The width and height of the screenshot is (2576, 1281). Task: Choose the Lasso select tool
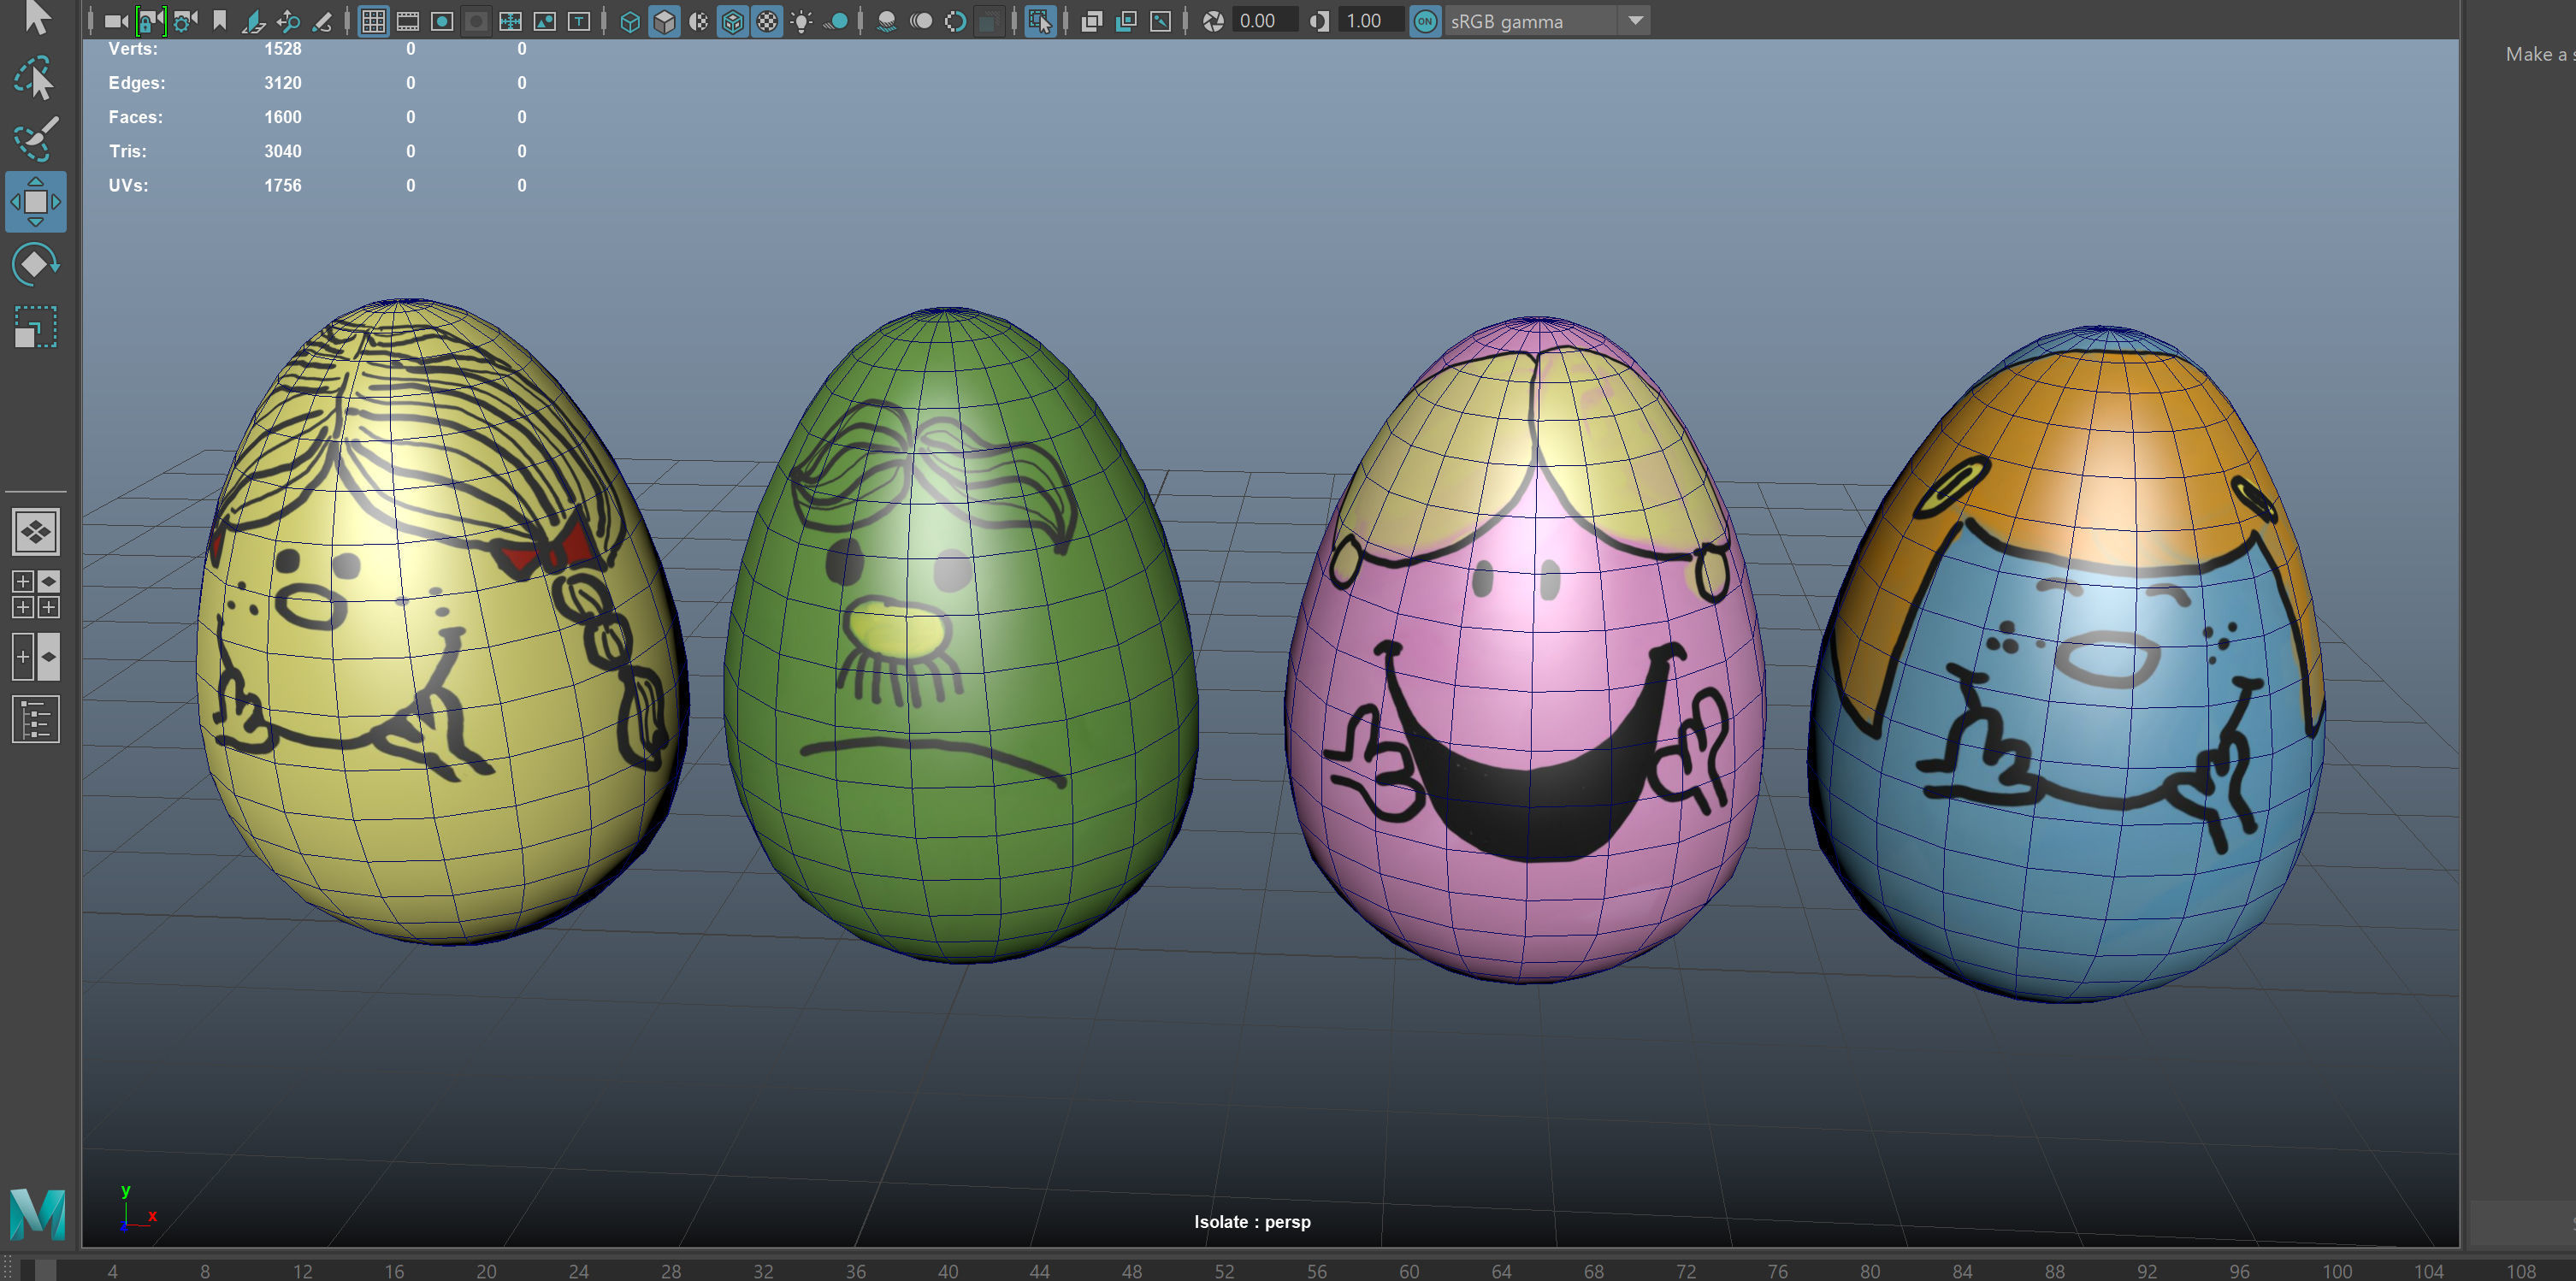35,78
